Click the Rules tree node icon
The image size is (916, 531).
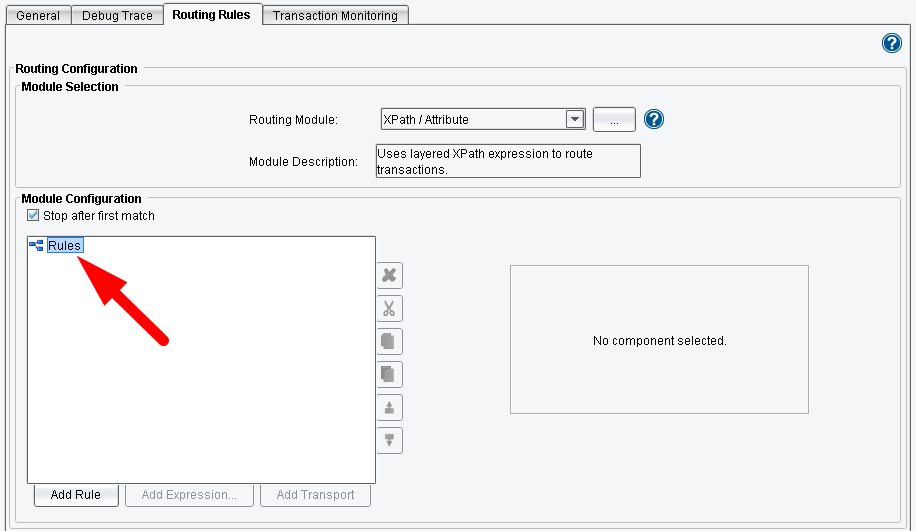pos(36,245)
